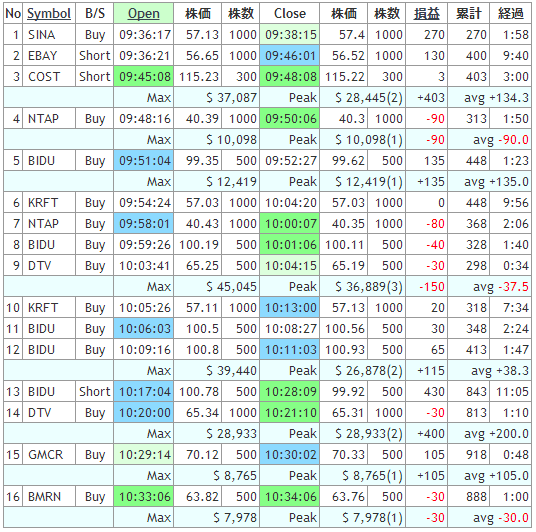Select the -90 loss in row 4
Viewport: 536px width, 532px height.
[426, 119]
